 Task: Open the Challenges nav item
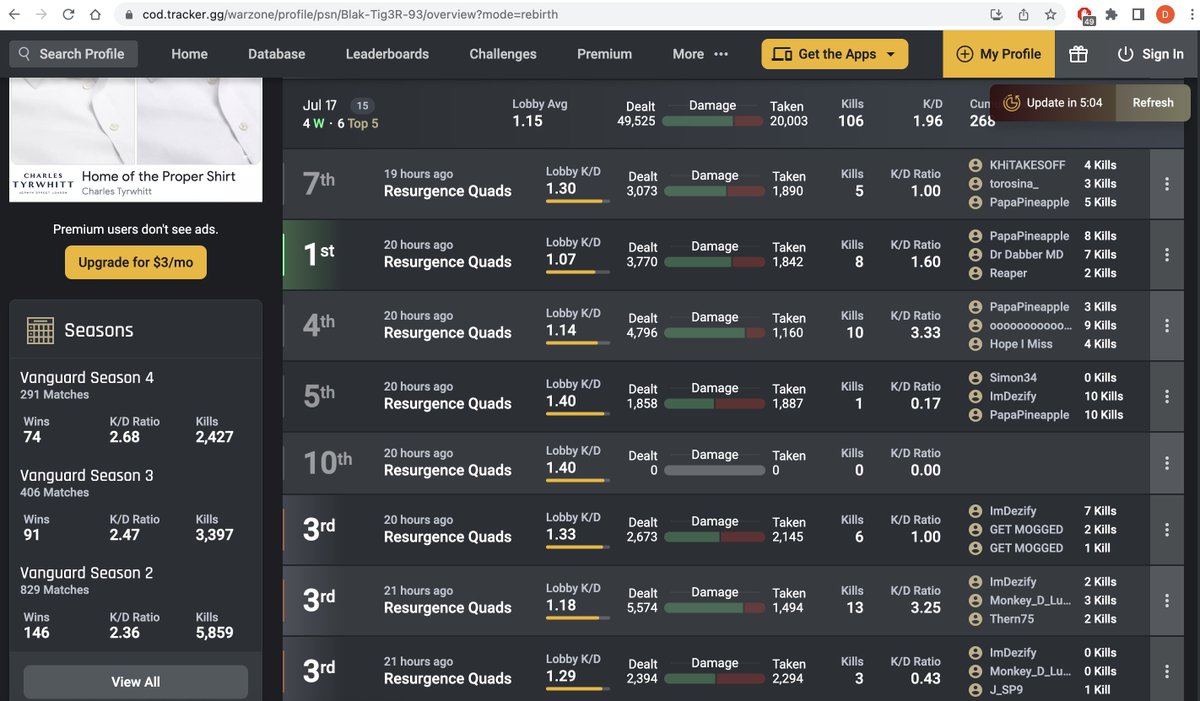(x=503, y=54)
